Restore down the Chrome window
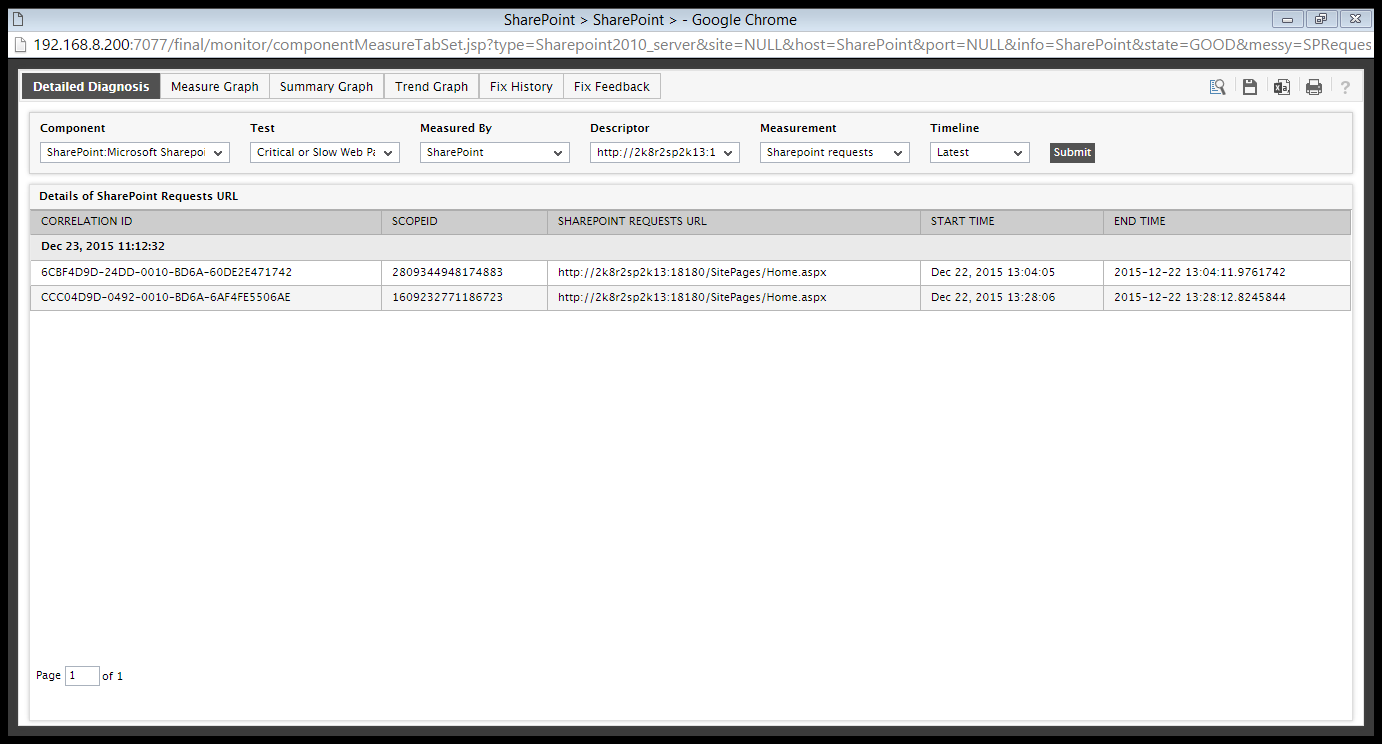This screenshot has width=1382, height=744. pyautogui.click(x=1321, y=19)
